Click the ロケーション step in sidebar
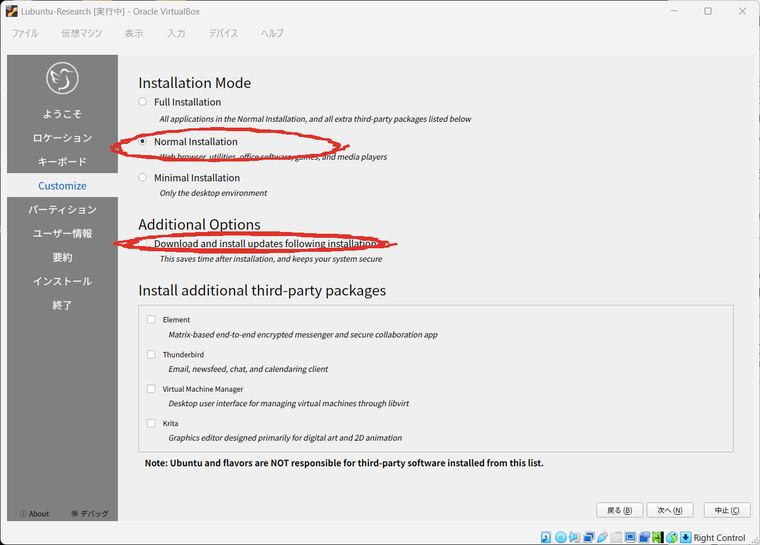 (62, 138)
